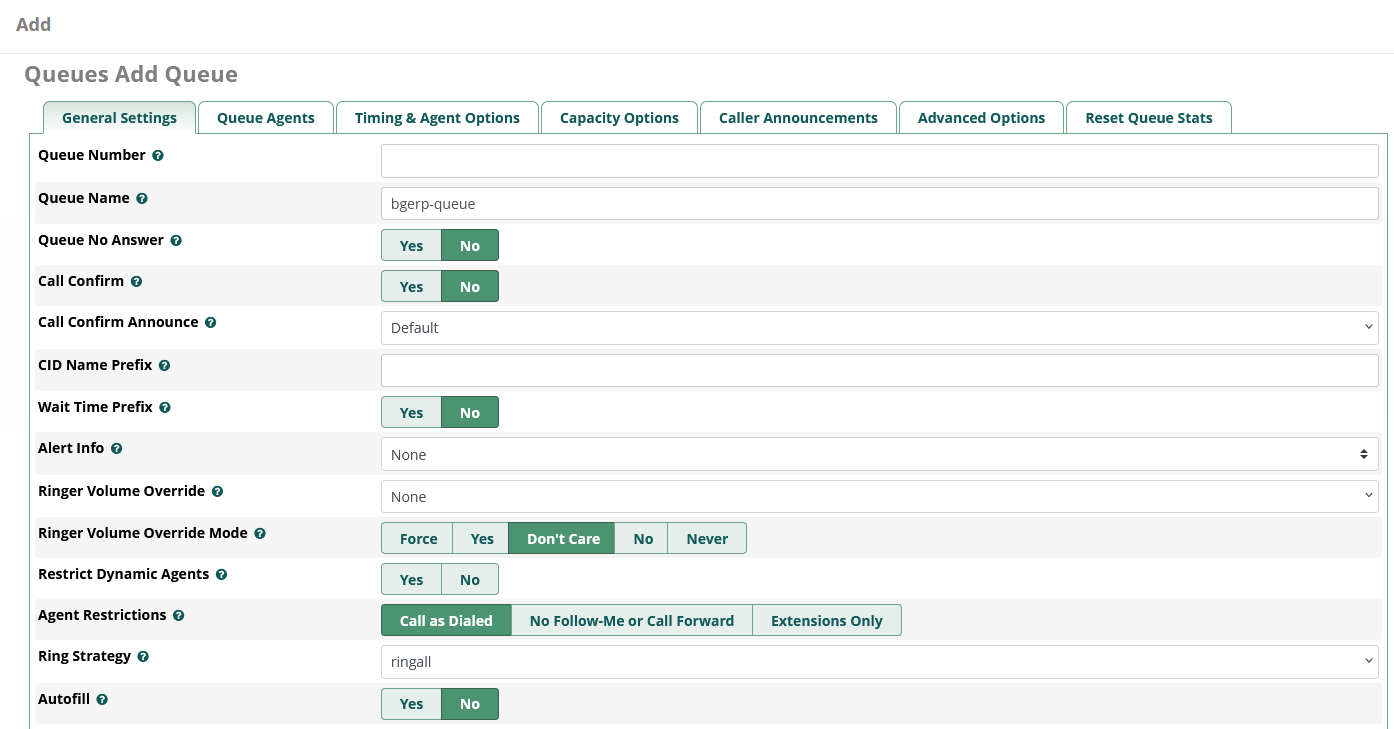
Task: Set Restrict Dynamic Agents to No
Action: coord(469,580)
